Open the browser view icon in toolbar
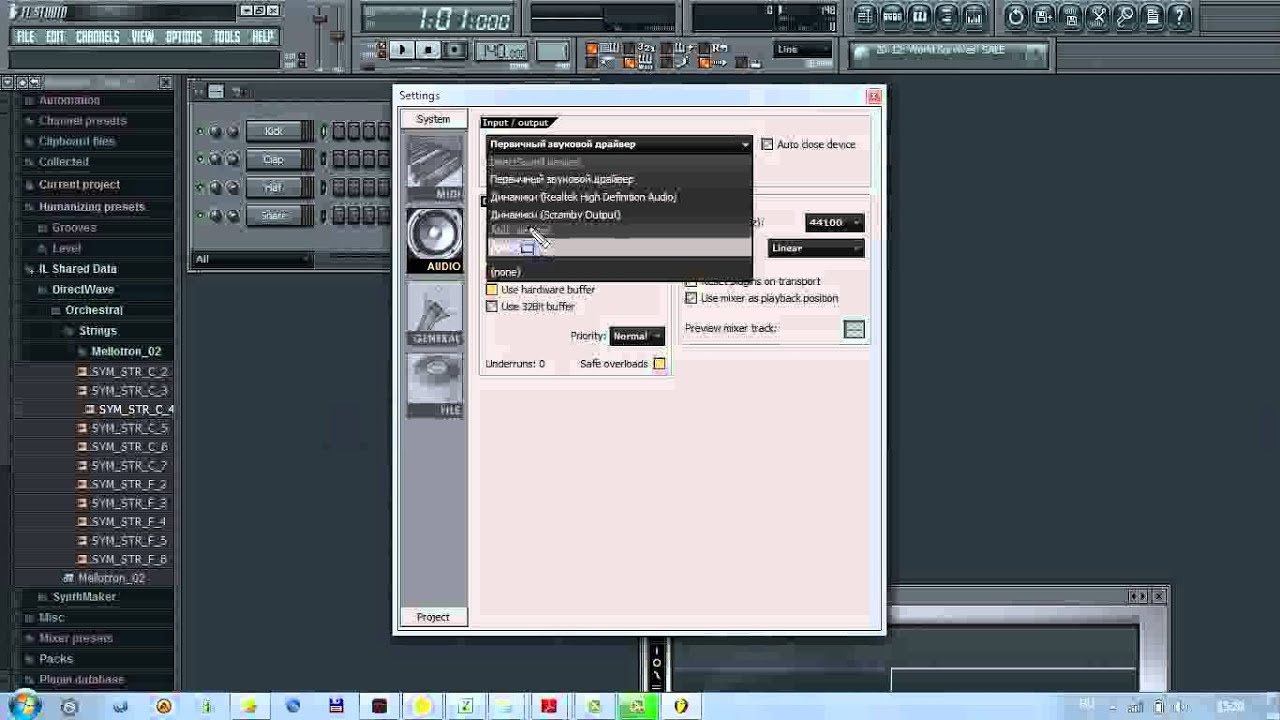The height and width of the screenshot is (720, 1280). tap(946, 16)
